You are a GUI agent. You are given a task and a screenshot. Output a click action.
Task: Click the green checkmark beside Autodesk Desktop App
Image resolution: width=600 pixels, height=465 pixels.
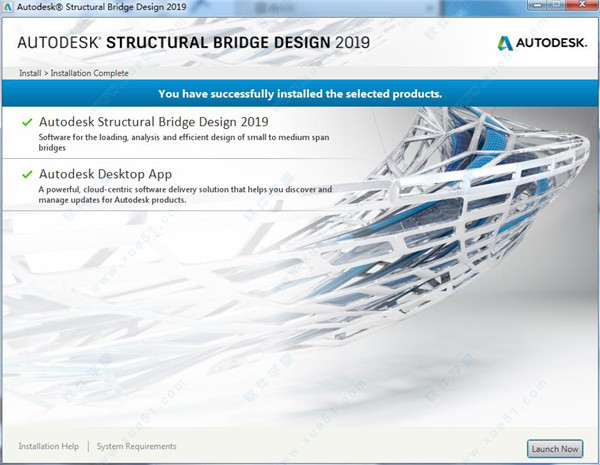pyautogui.click(x=25, y=174)
